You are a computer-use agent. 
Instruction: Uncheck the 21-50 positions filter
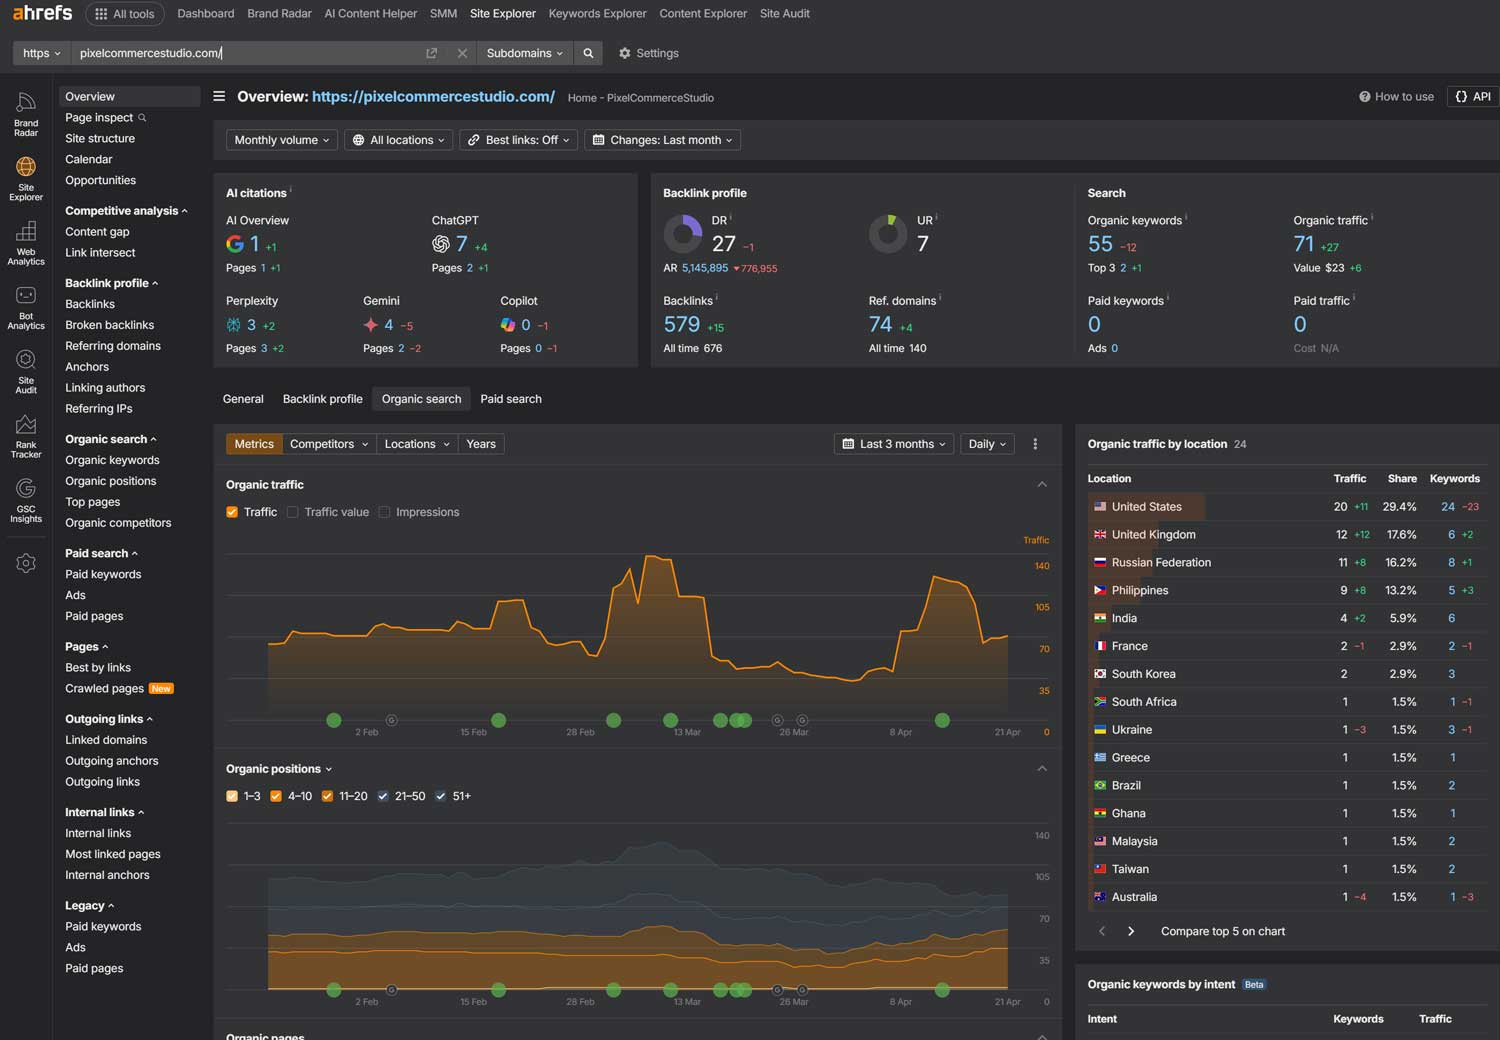[x=382, y=796]
